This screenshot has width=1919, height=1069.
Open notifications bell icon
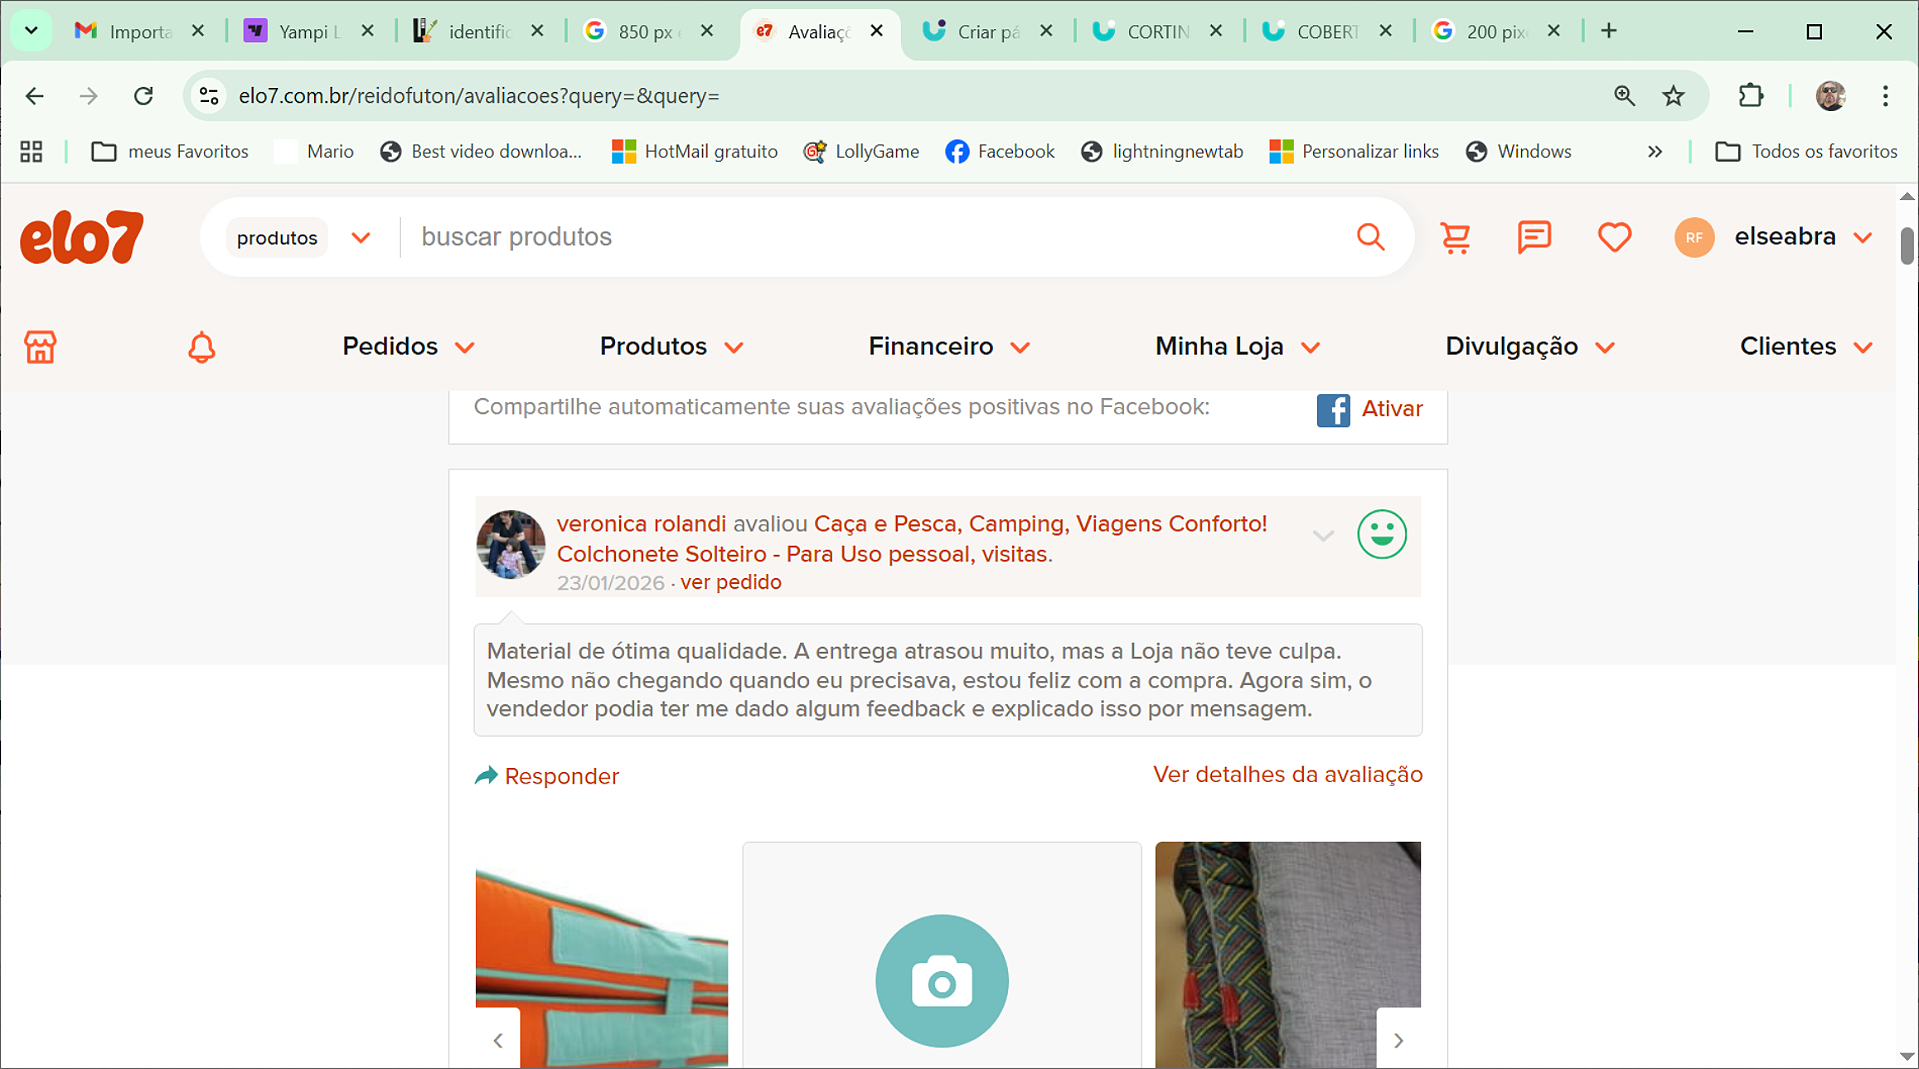pos(201,347)
